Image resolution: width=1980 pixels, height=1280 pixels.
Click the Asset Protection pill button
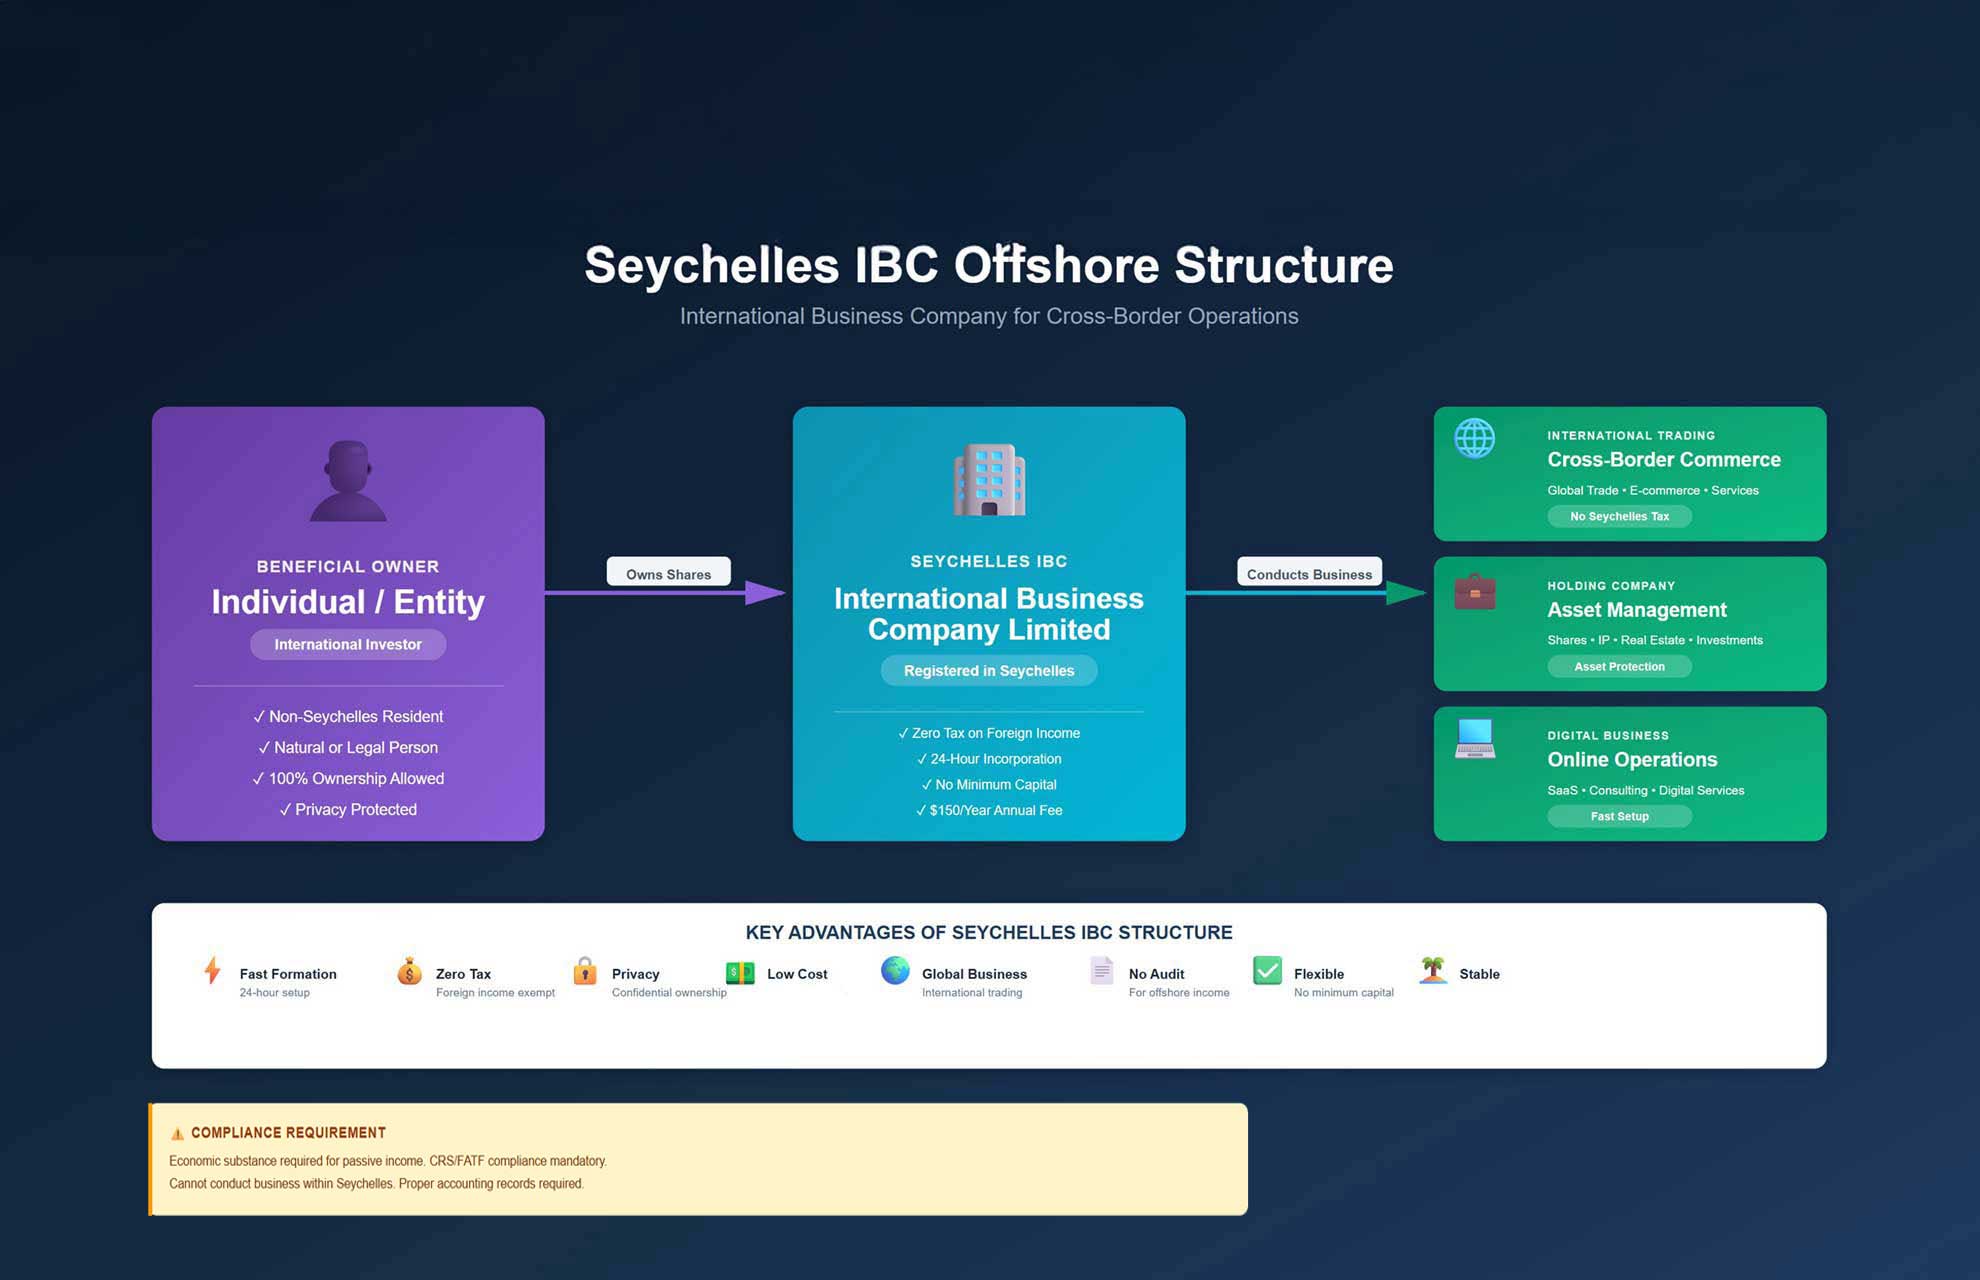click(x=1619, y=666)
